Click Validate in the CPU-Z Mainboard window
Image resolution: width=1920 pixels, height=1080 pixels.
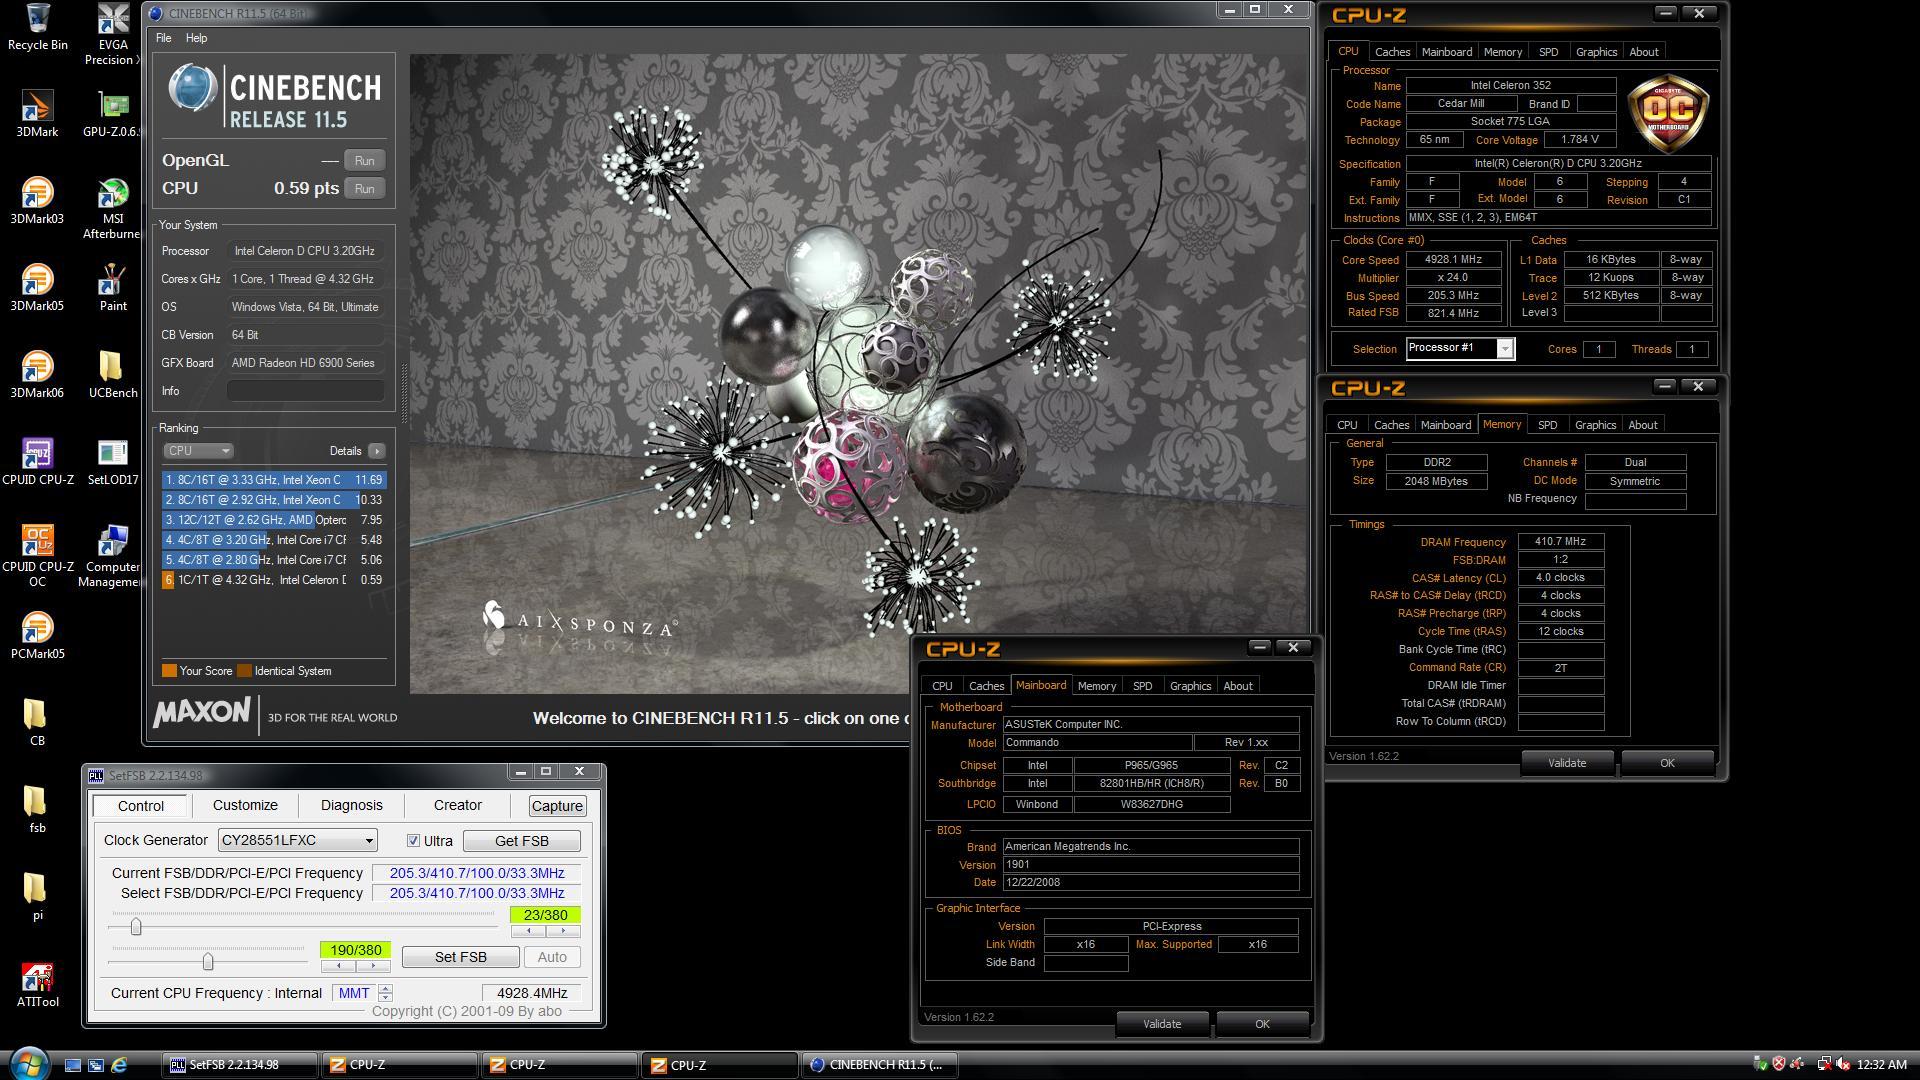click(x=1162, y=1024)
